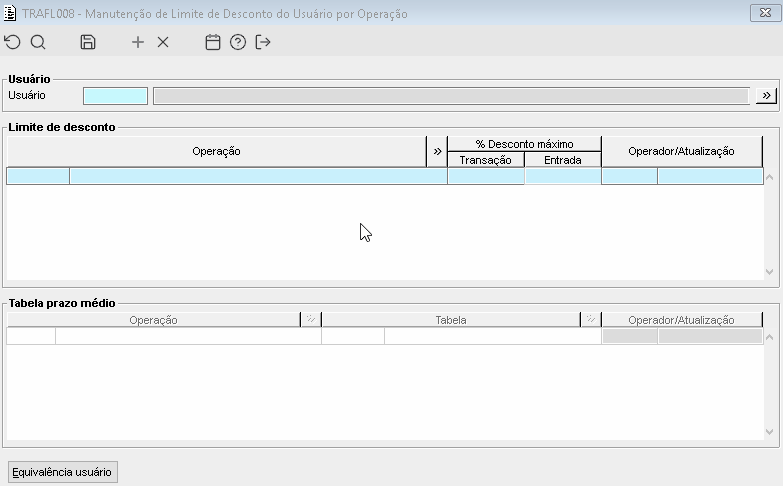Expand Operação lookup in Limite de desconto header
783x486 pixels.
pos(437,151)
